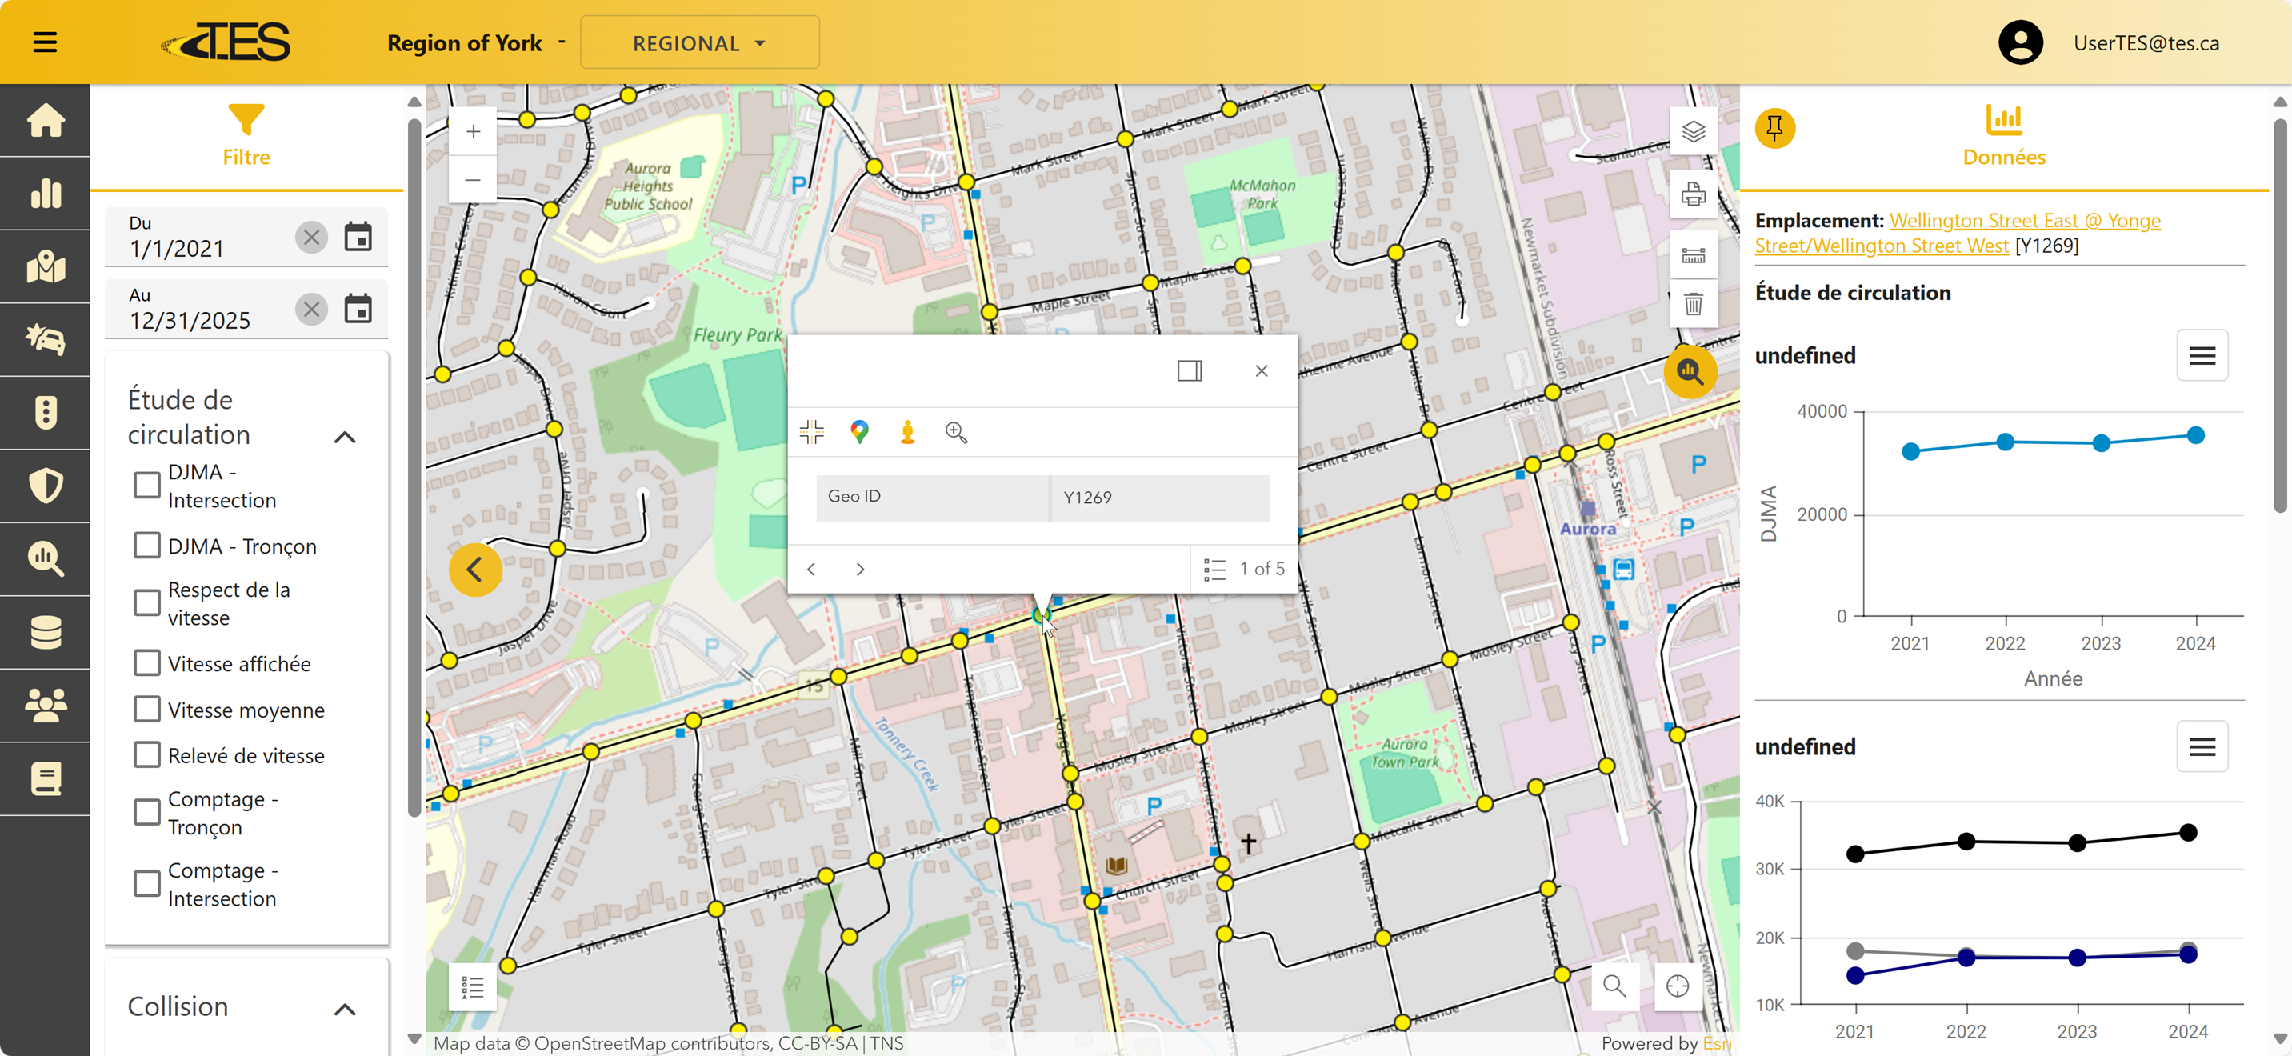The width and height of the screenshot is (2292, 1056).
Task: Open the Du date calendar picker
Action: pyautogui.click(x=358, y=237)
